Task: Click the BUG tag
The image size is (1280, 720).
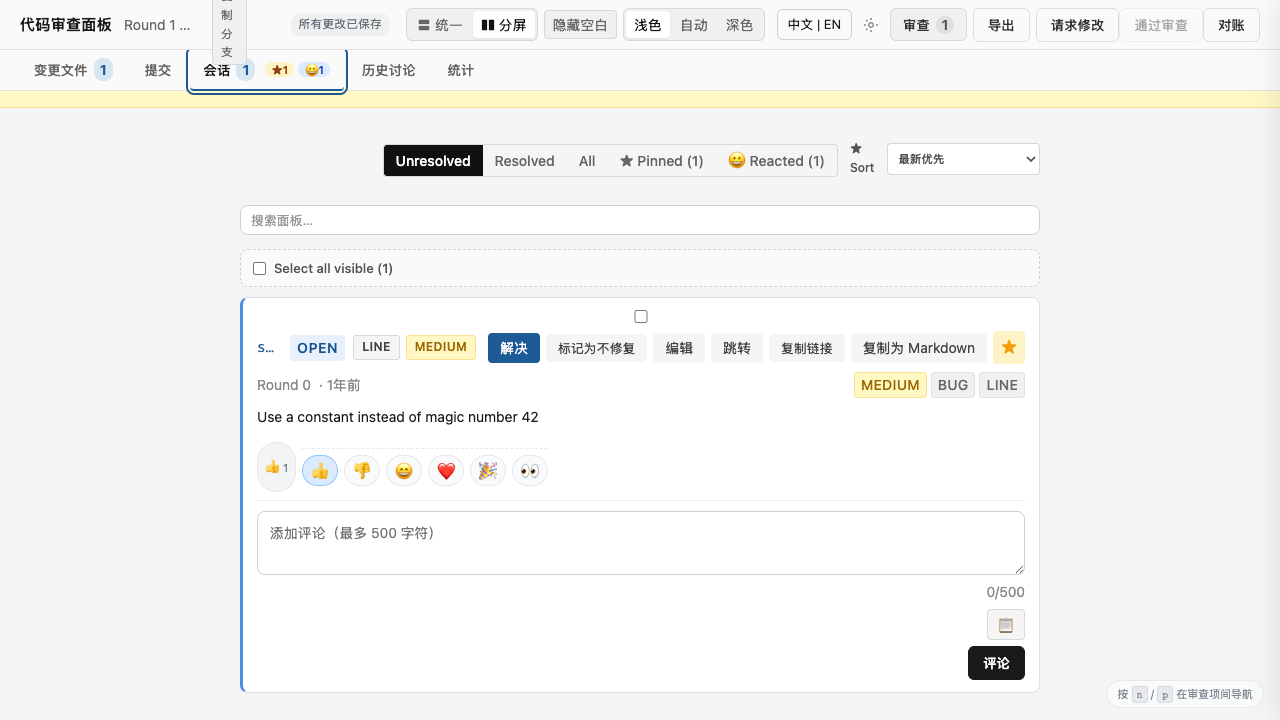Action: (953, 385)
